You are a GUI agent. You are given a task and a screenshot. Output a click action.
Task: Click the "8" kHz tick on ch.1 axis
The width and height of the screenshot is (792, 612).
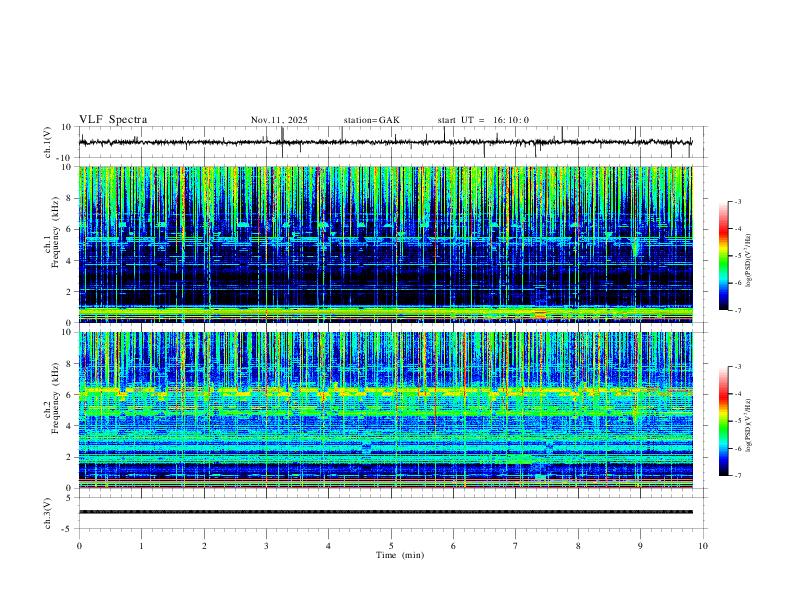70,198
